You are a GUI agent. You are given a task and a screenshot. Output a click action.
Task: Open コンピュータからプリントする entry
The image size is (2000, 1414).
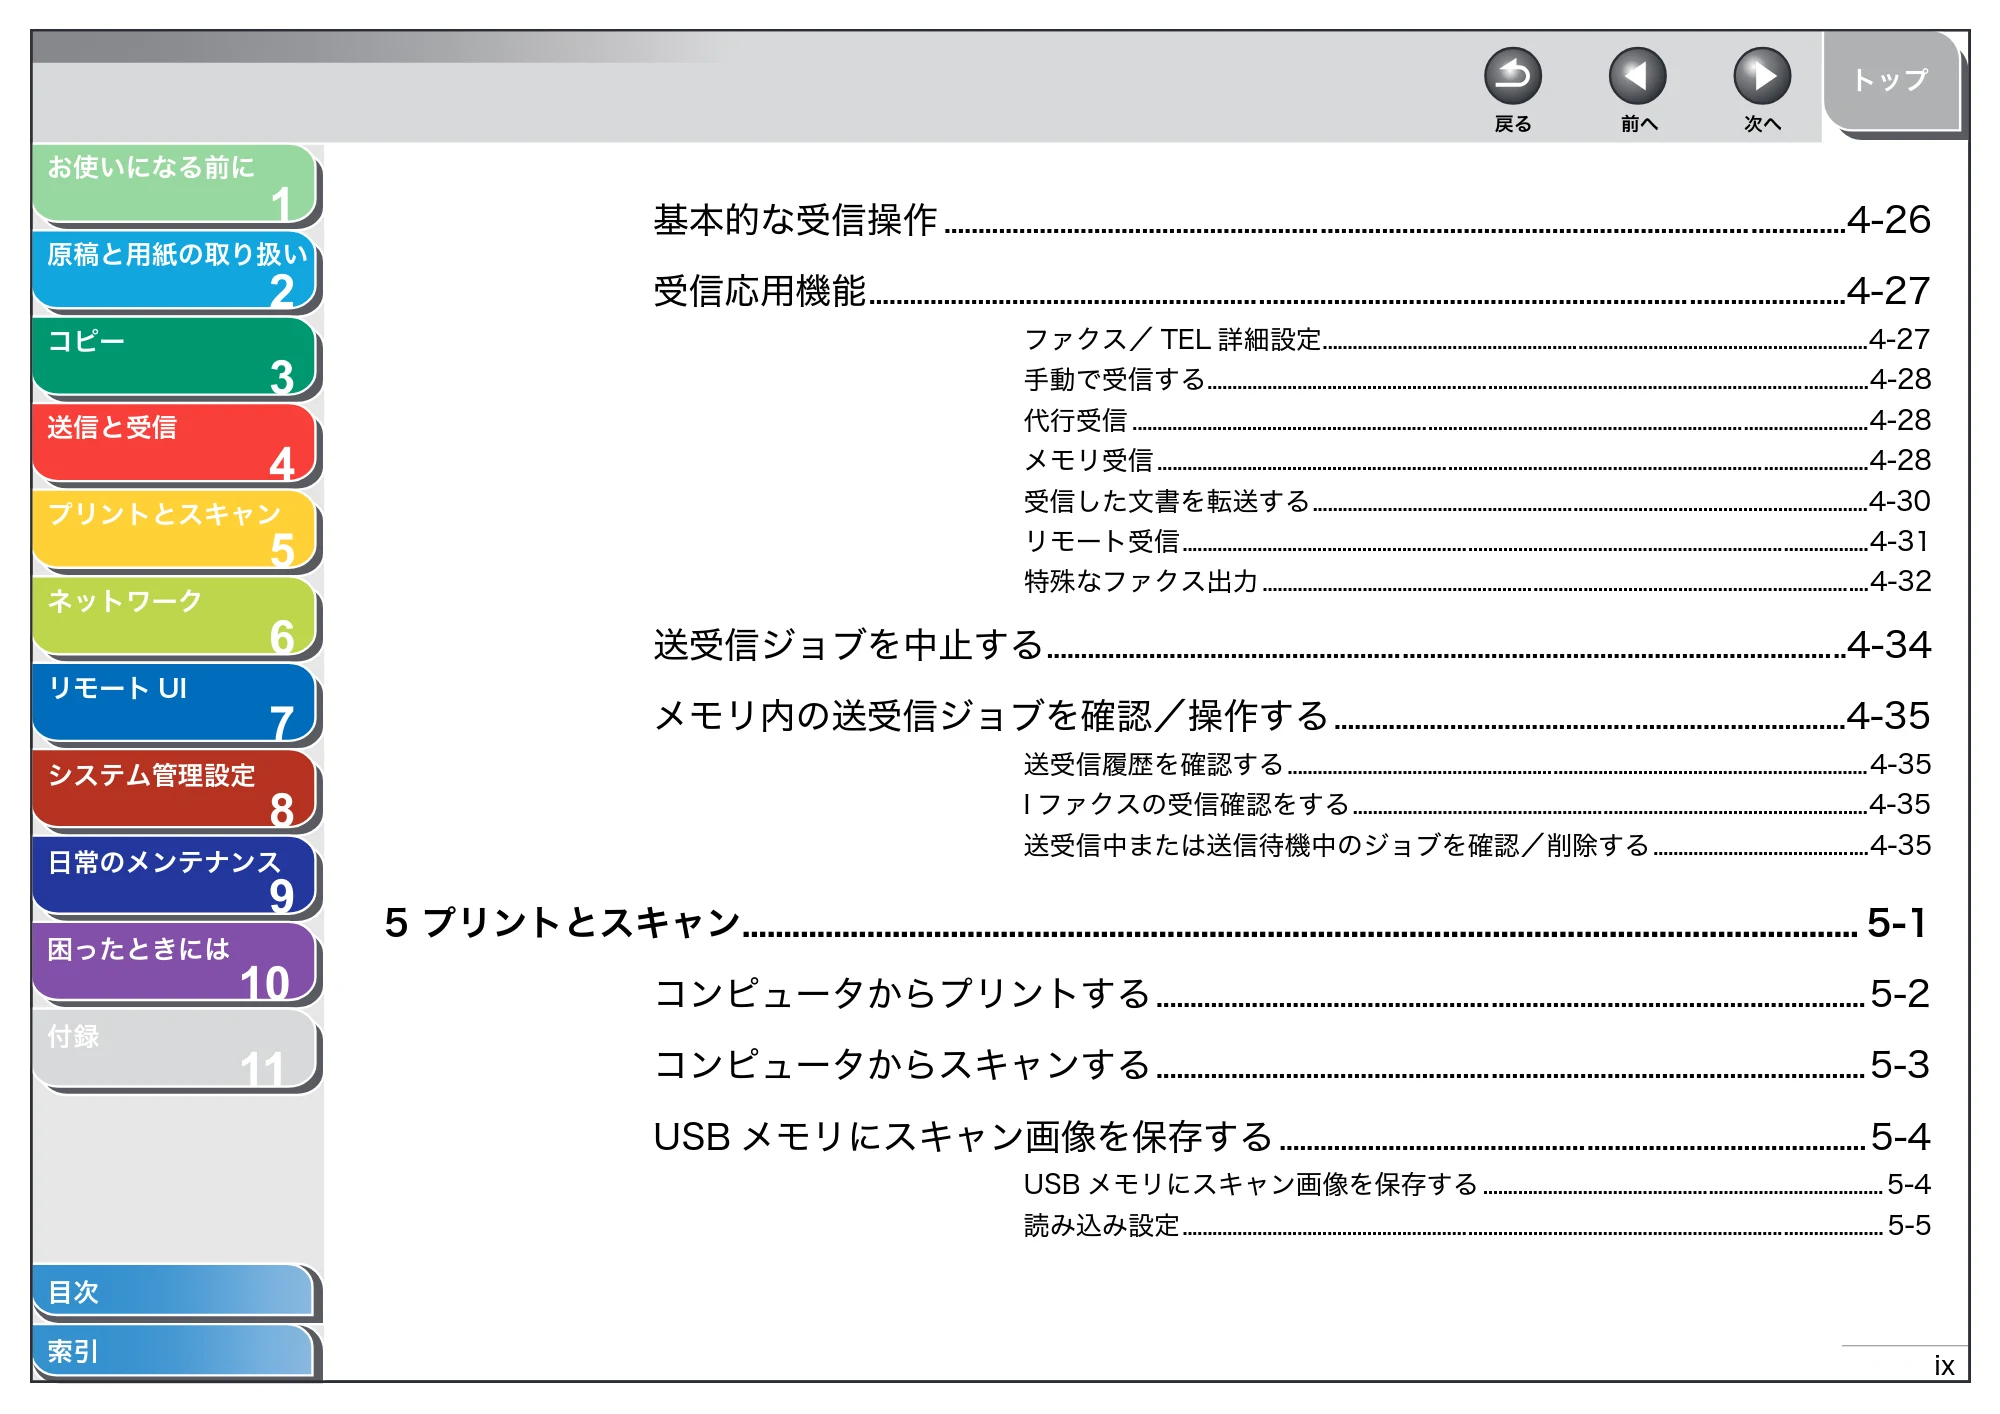tap(1291, 993)
